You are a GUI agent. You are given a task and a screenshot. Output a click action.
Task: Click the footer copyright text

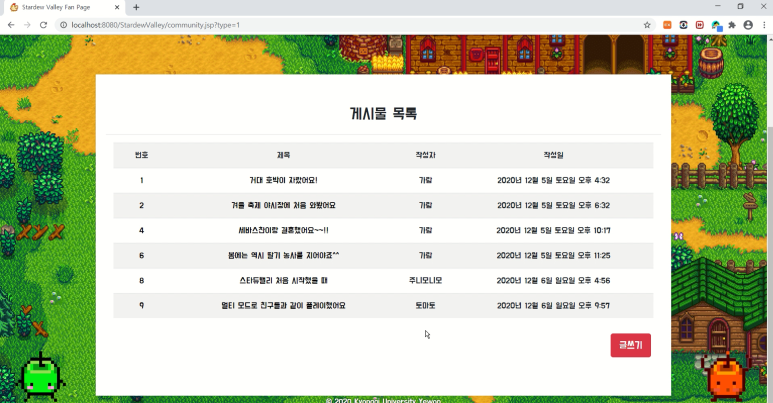coord(384,400)
